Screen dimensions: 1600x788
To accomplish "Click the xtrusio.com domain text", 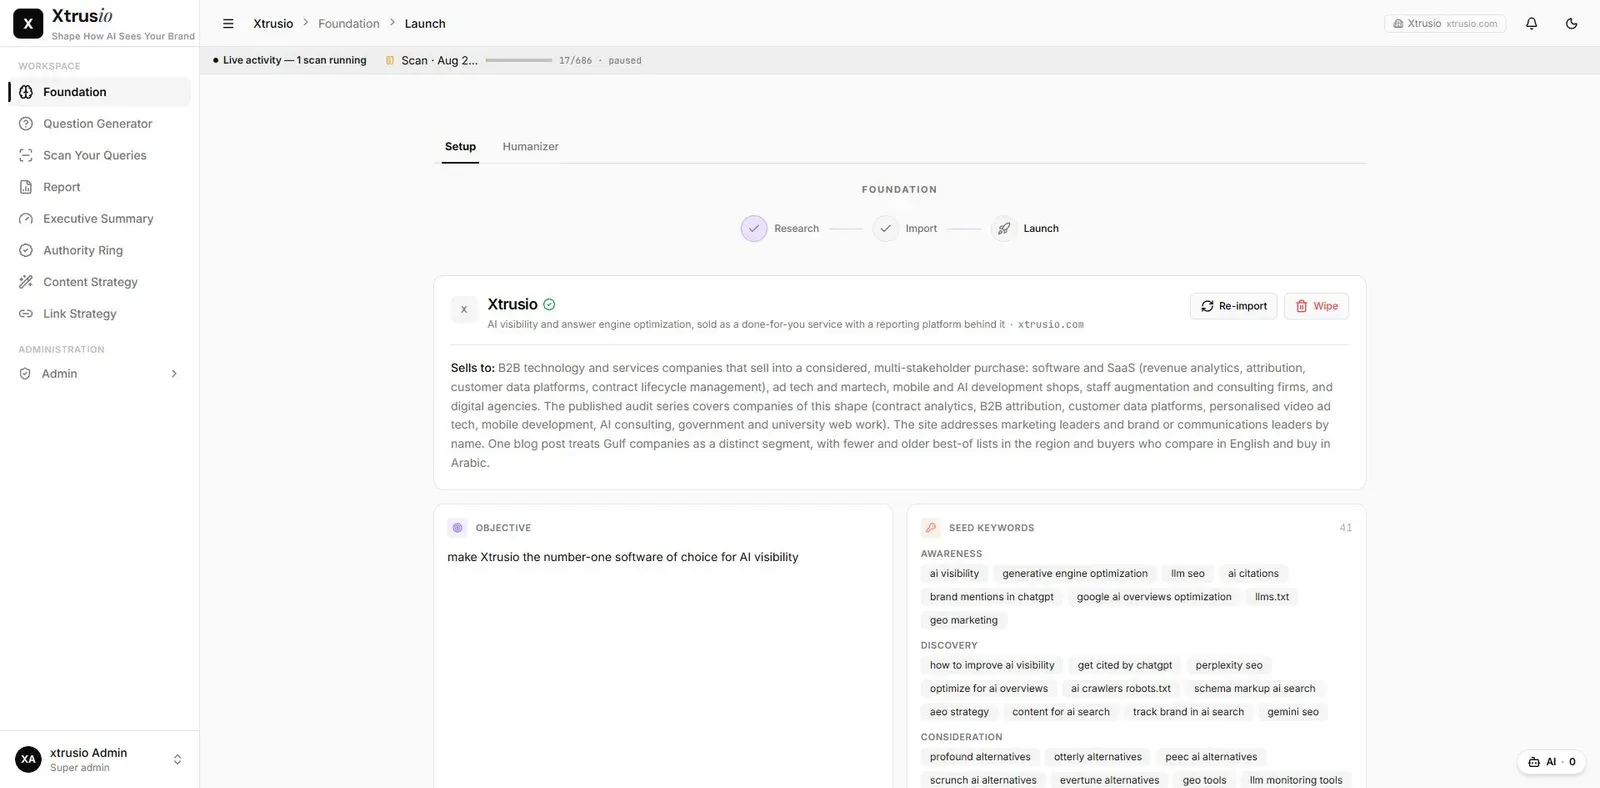I will pos(1051,325).
